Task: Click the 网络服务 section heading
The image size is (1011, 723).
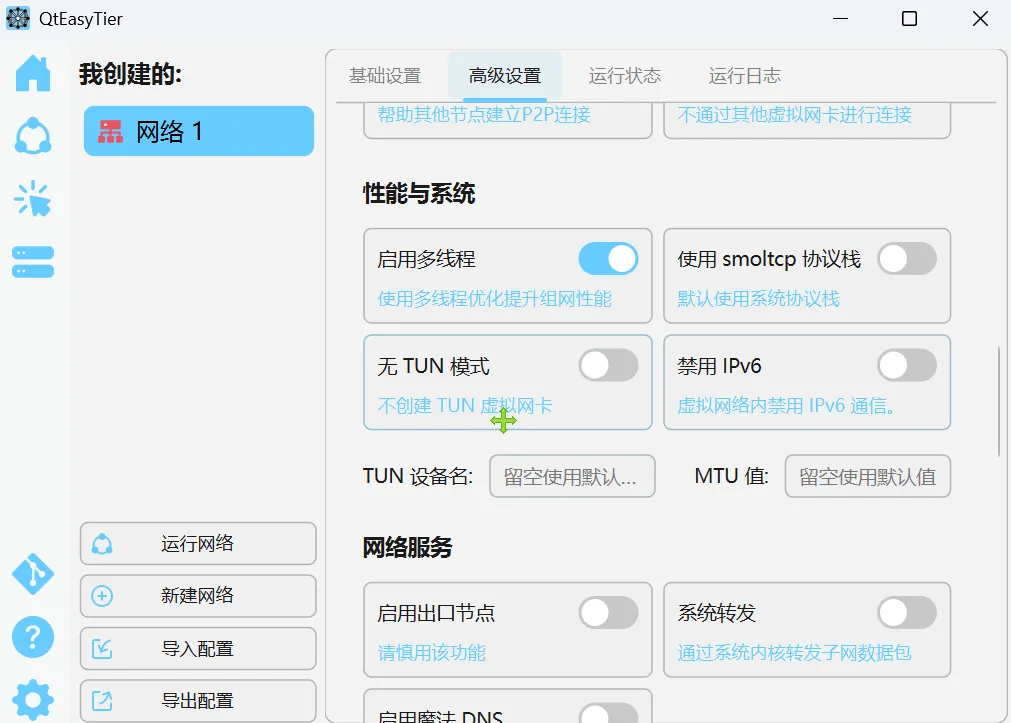Action: (407, 548)
